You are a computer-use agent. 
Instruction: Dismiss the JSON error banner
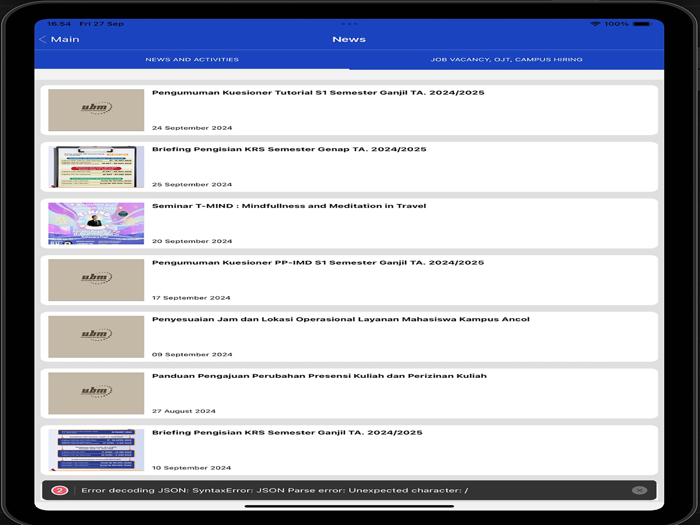(x=639, y=490)
